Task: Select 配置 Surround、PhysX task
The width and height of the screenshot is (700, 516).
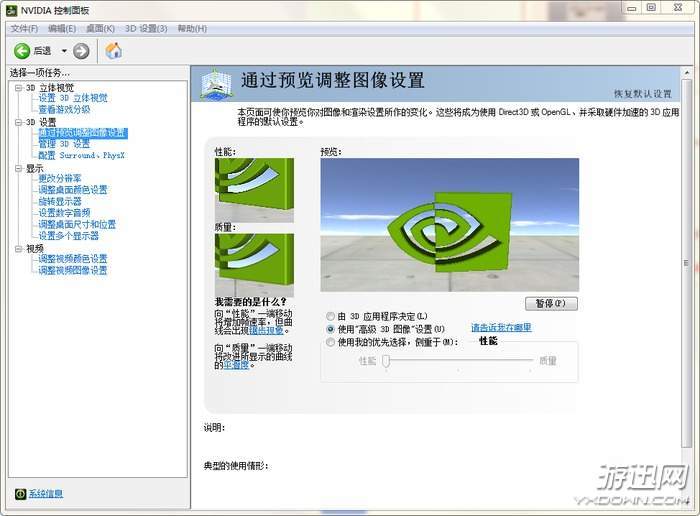Action: [82, 155]
